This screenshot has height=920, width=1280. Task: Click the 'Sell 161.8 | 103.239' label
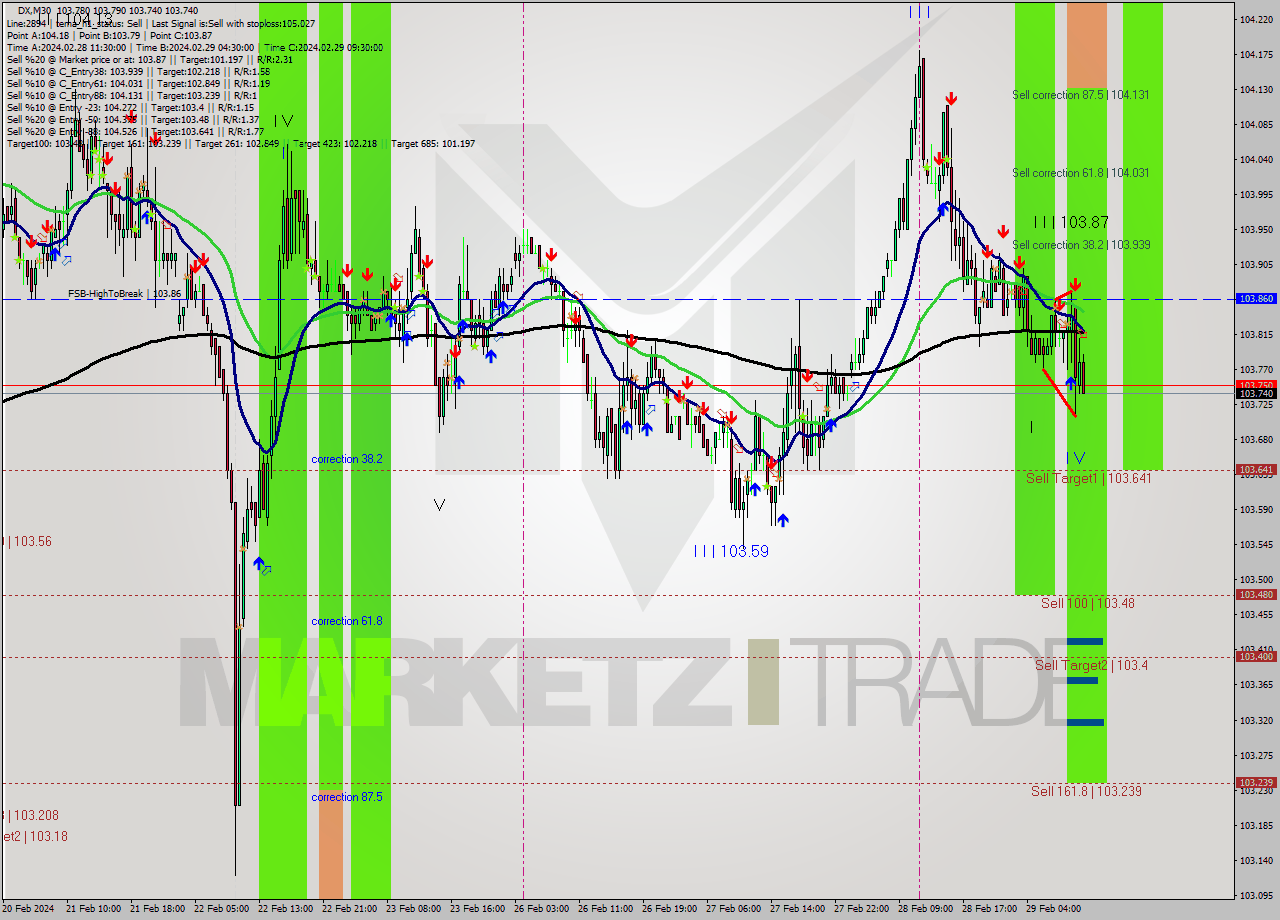[1086, 791]
